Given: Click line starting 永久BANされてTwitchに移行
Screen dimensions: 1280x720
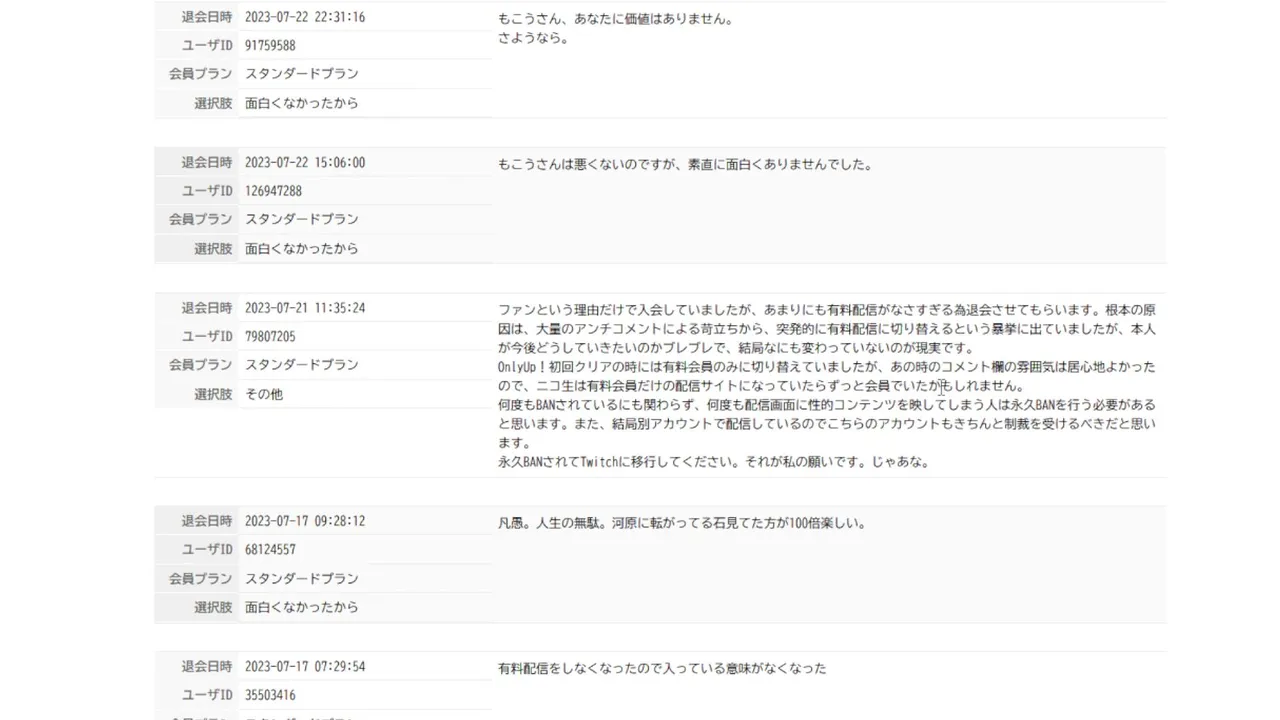Looking at the screenshot, I should point(714,462).
